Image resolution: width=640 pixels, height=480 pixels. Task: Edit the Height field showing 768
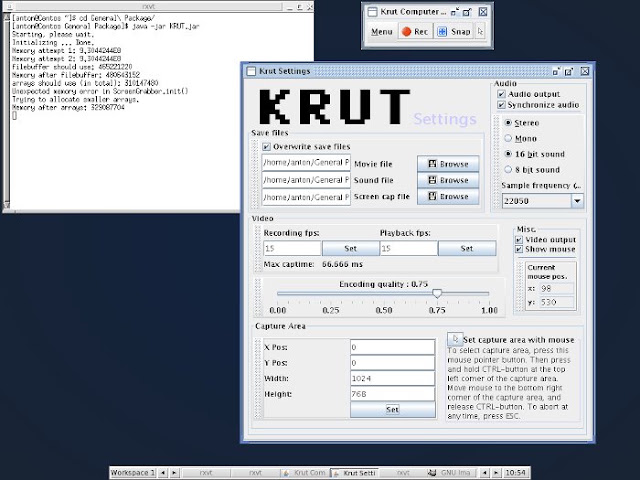[x=393, y=394]
